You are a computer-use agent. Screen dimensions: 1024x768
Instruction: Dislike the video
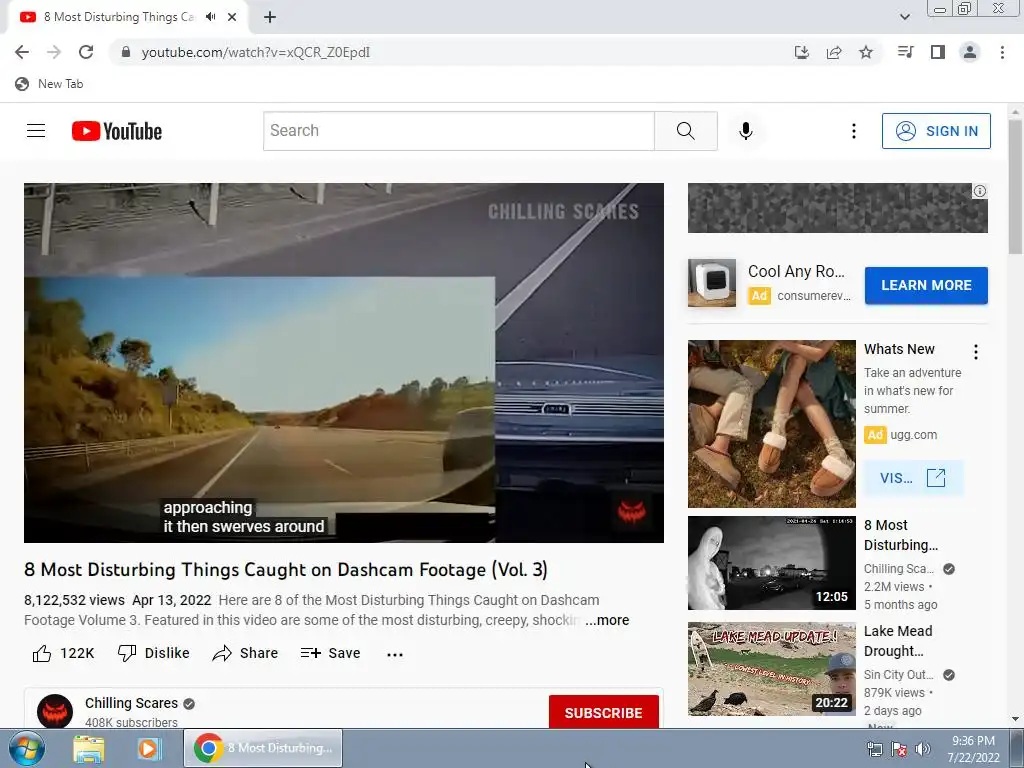pos(153,653)
